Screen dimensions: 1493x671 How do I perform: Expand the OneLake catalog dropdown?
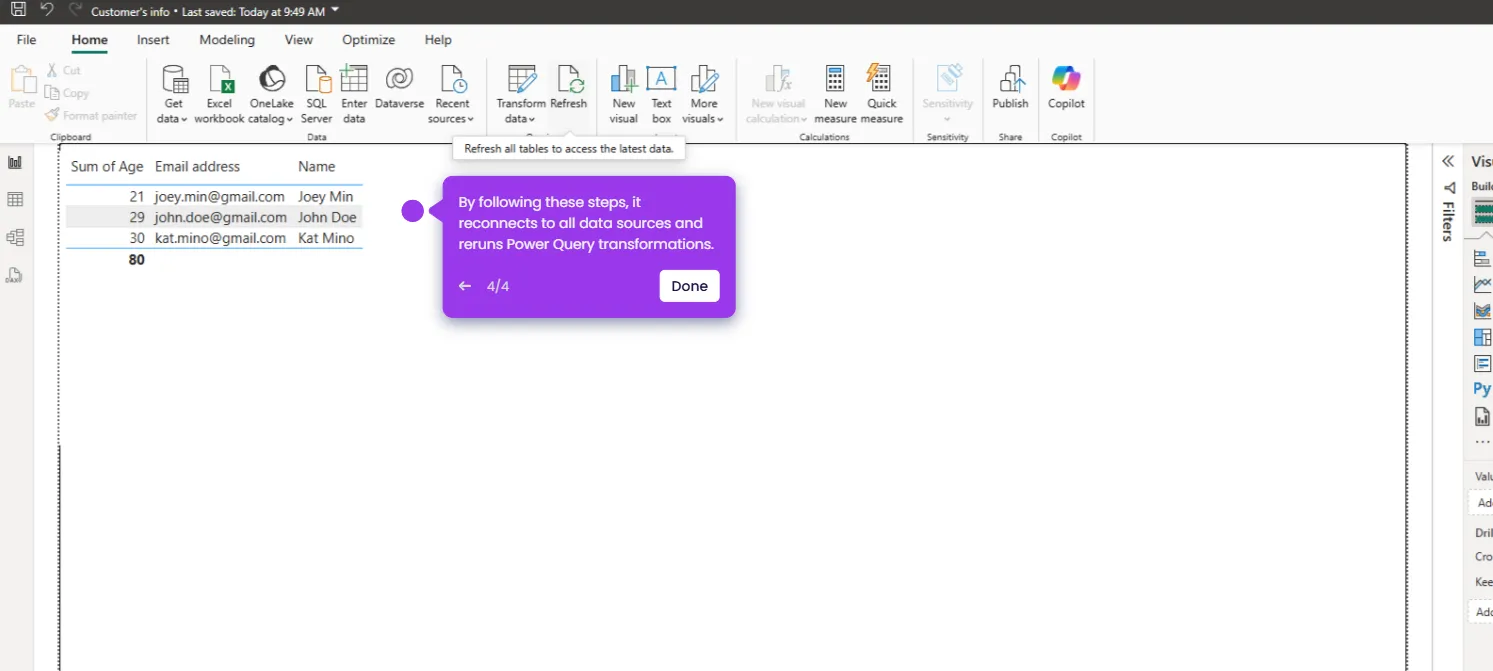(290, 119)
